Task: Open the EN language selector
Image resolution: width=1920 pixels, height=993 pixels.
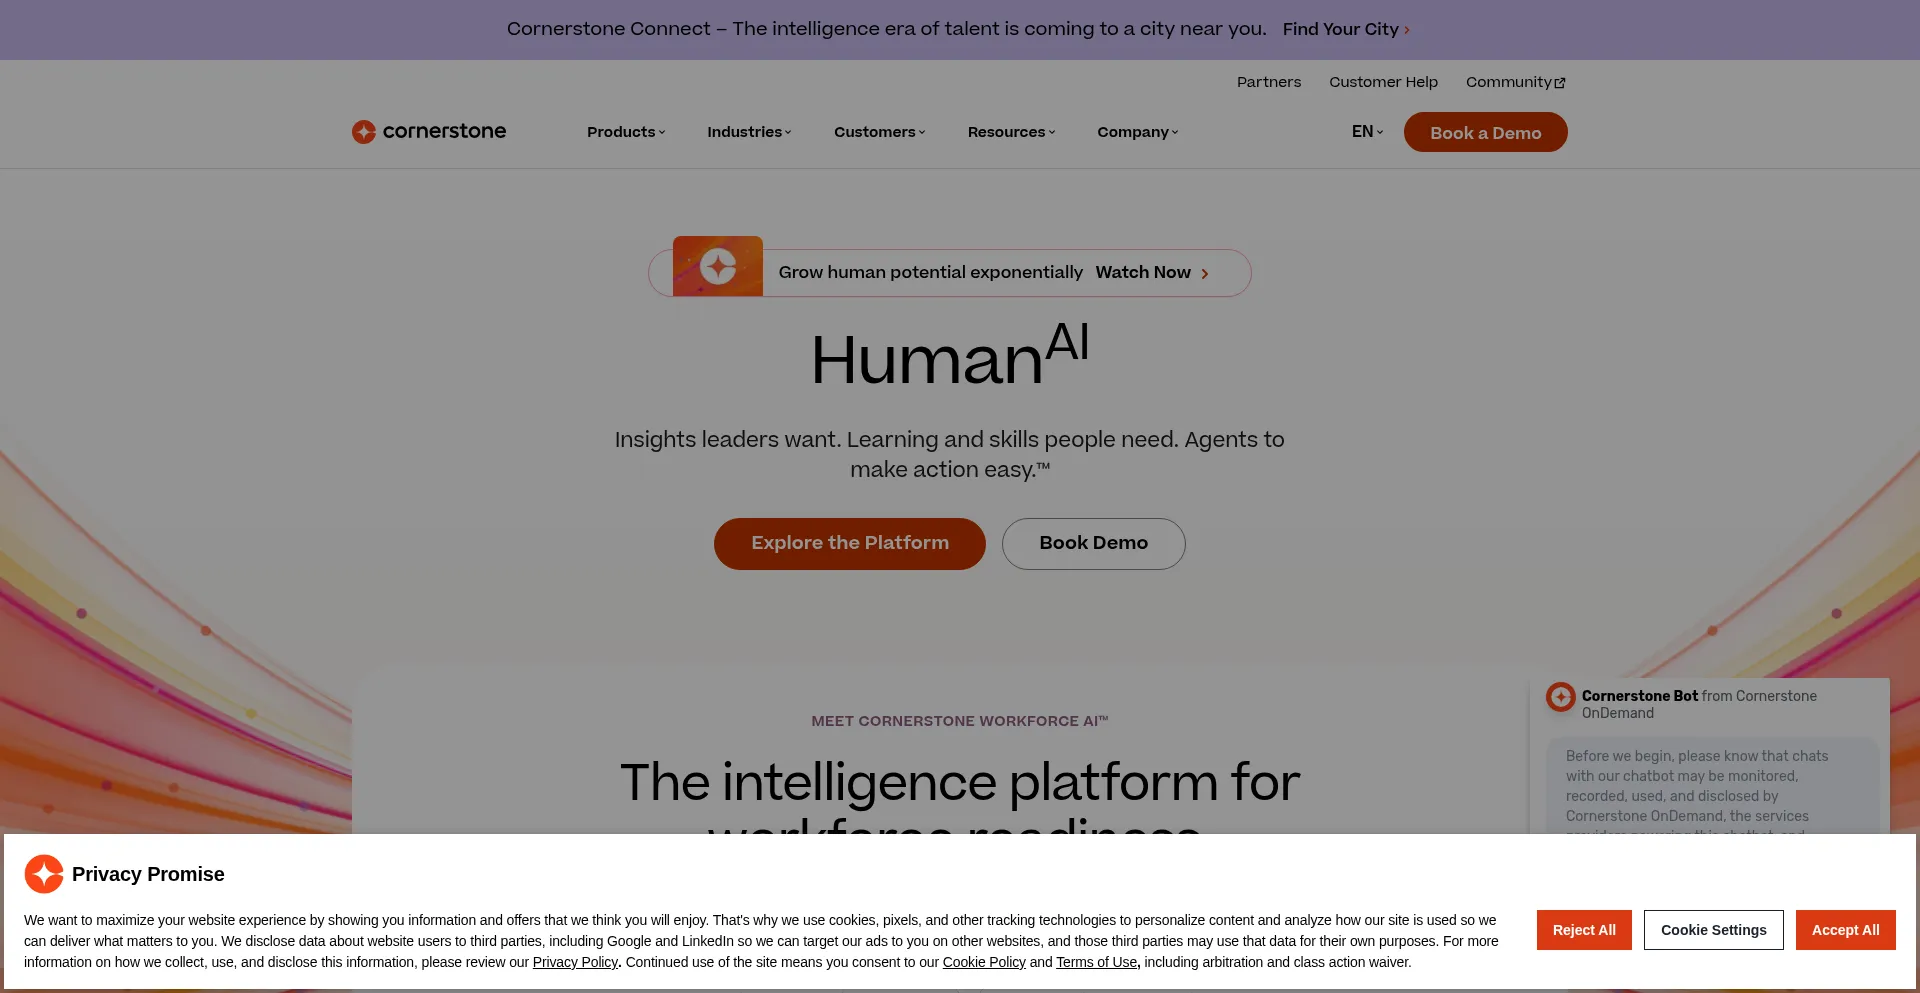Action: point(1368,132)
